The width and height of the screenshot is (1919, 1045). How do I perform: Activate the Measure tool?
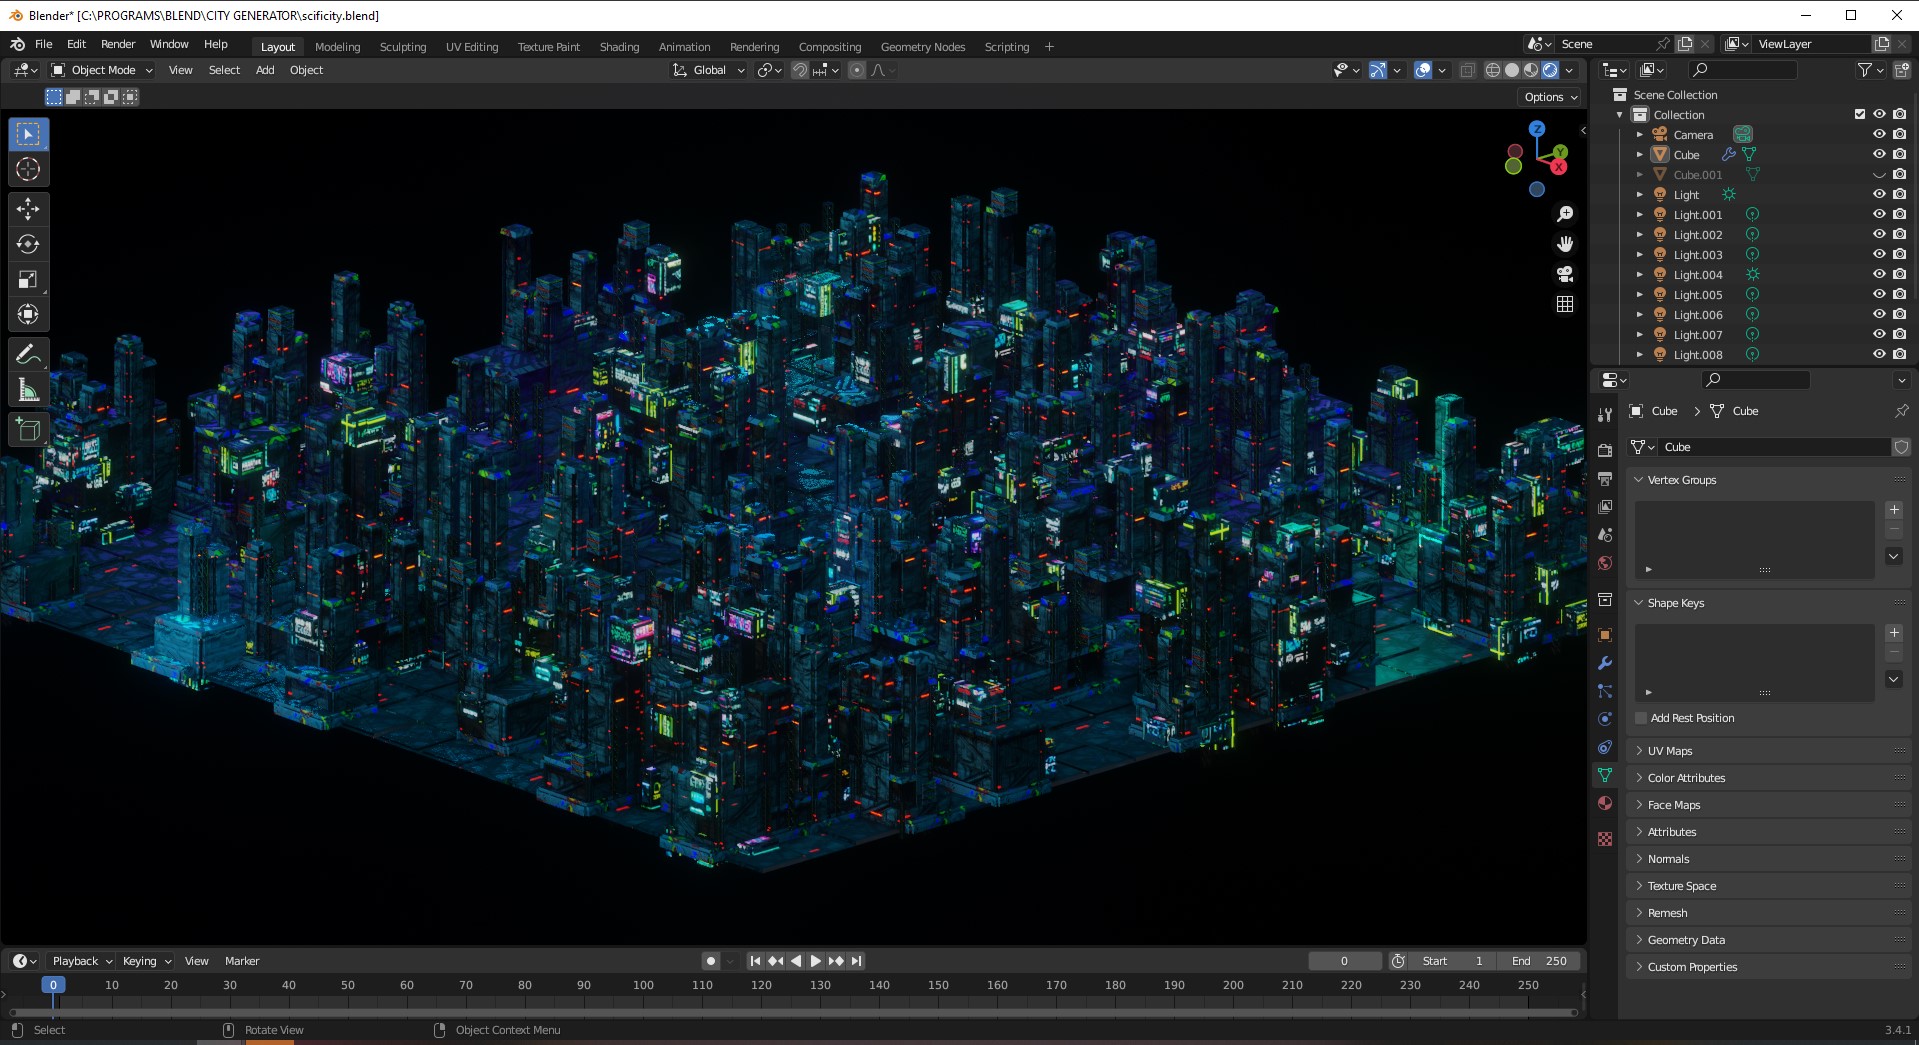pyautogui.click(x=28, y=389)
